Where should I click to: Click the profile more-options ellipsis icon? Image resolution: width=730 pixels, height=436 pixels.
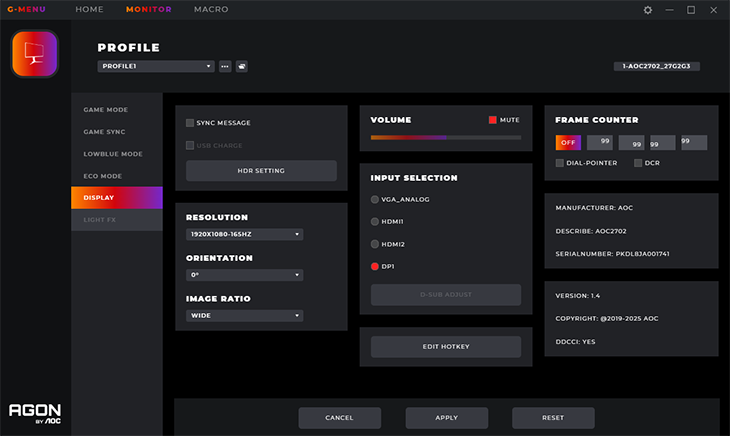[225, 66]
